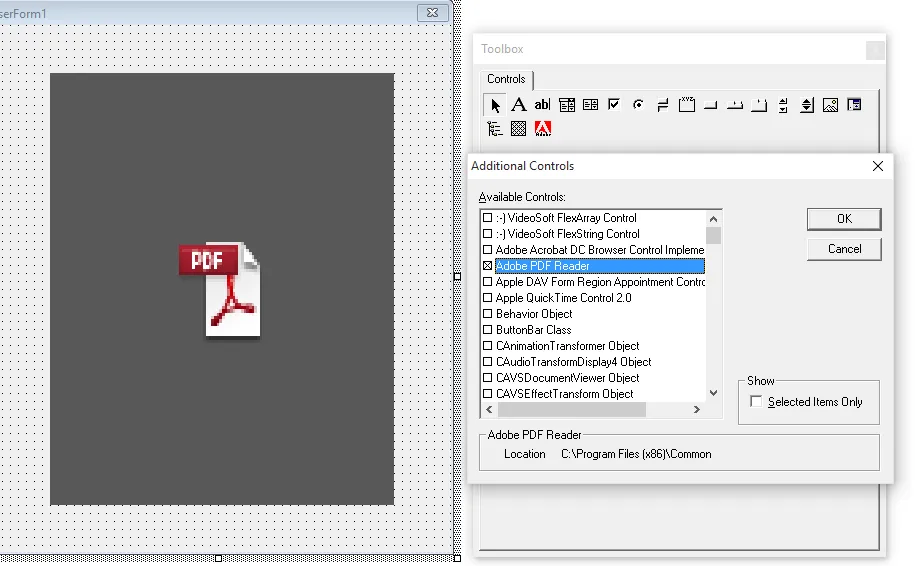The width and height of the screenshot is (915, 566).
Task: Click the horizontal scrollbar thumb
Action: (572, 410)
